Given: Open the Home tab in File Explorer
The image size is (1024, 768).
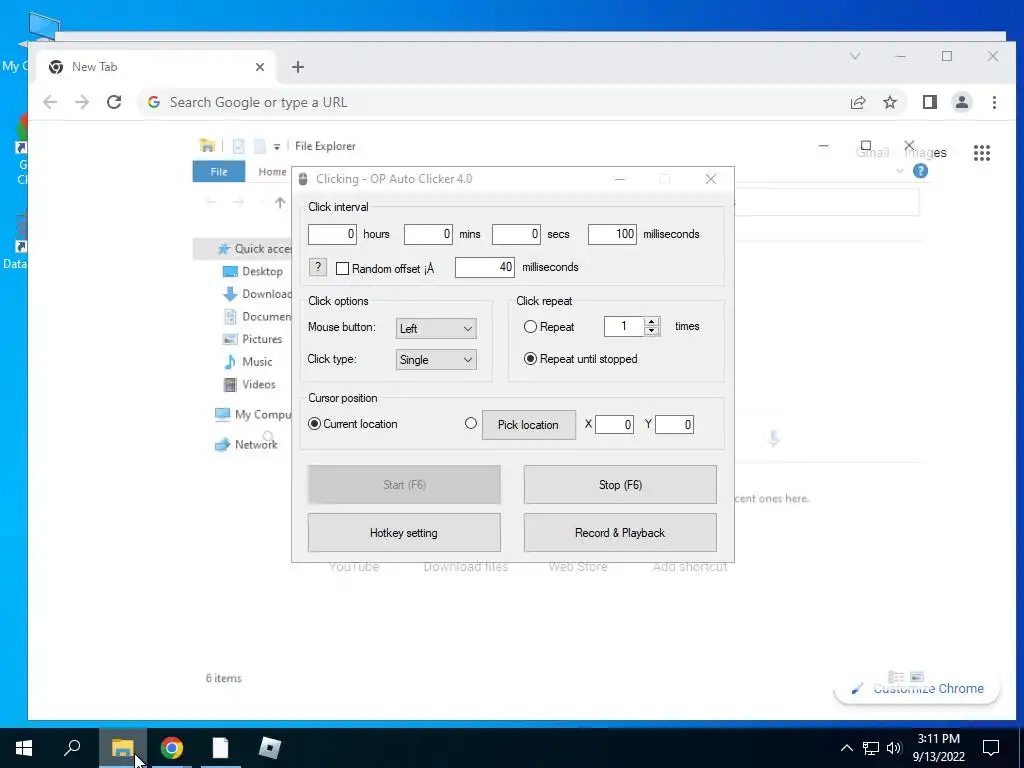Looking at the screenshot, I should coord(272,172).
